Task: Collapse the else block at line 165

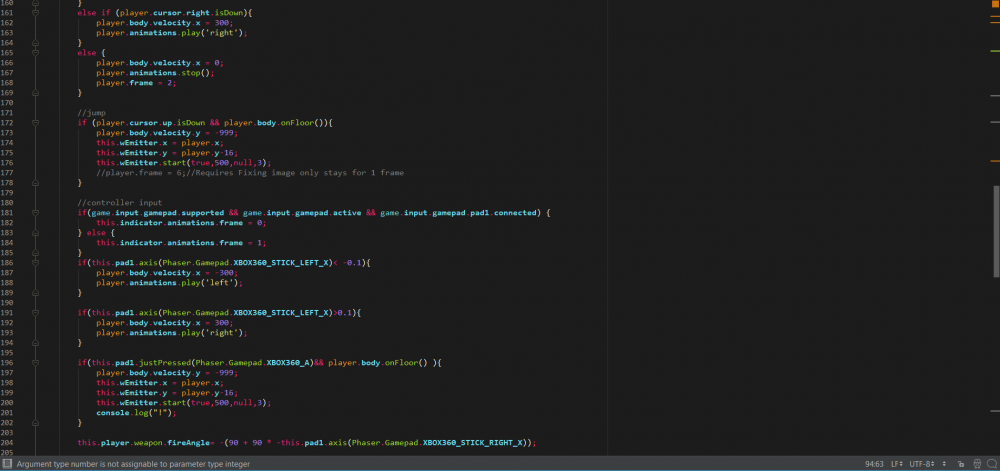Action: pyautogui.click(x=35, y=52)
